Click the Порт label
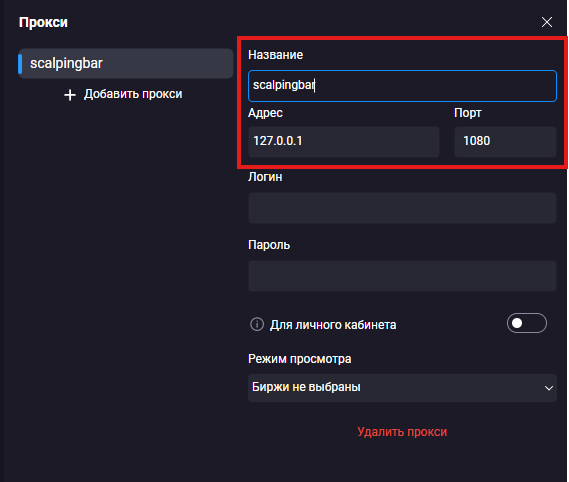Viewport: 569px width, 482px height. pos(468,113)
